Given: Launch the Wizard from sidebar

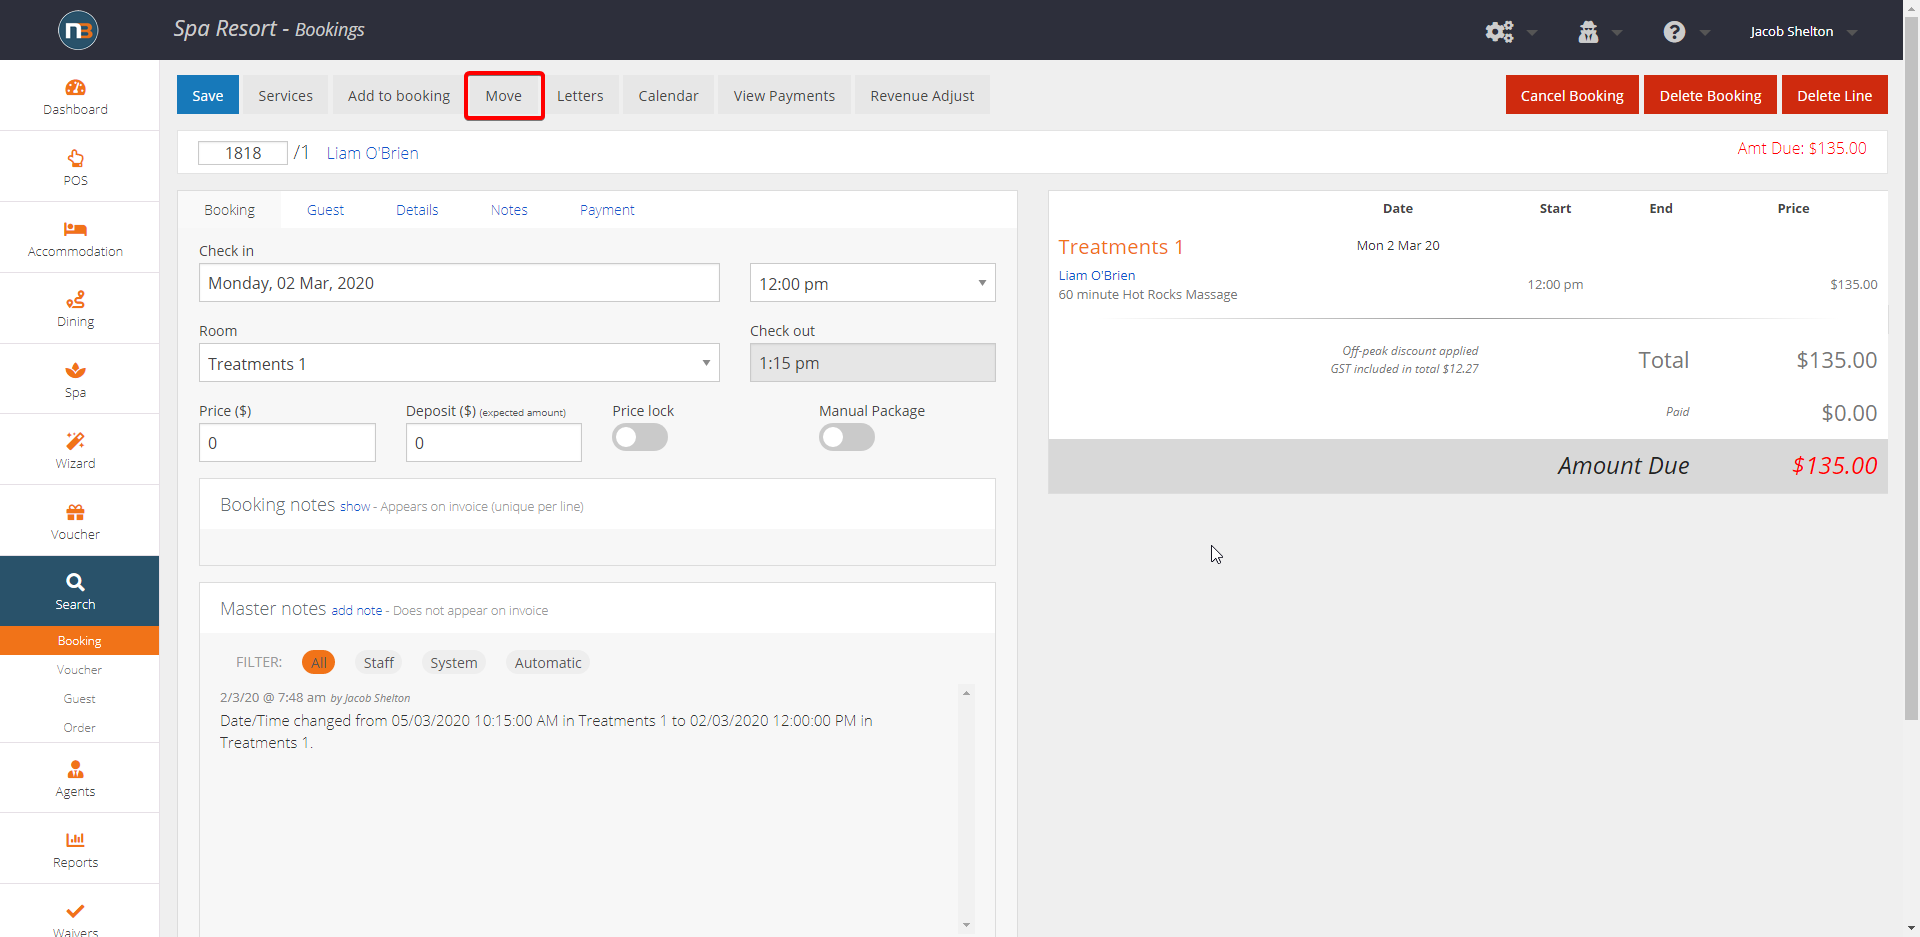Looking at the screenshot, I should [x=75, y=451].
